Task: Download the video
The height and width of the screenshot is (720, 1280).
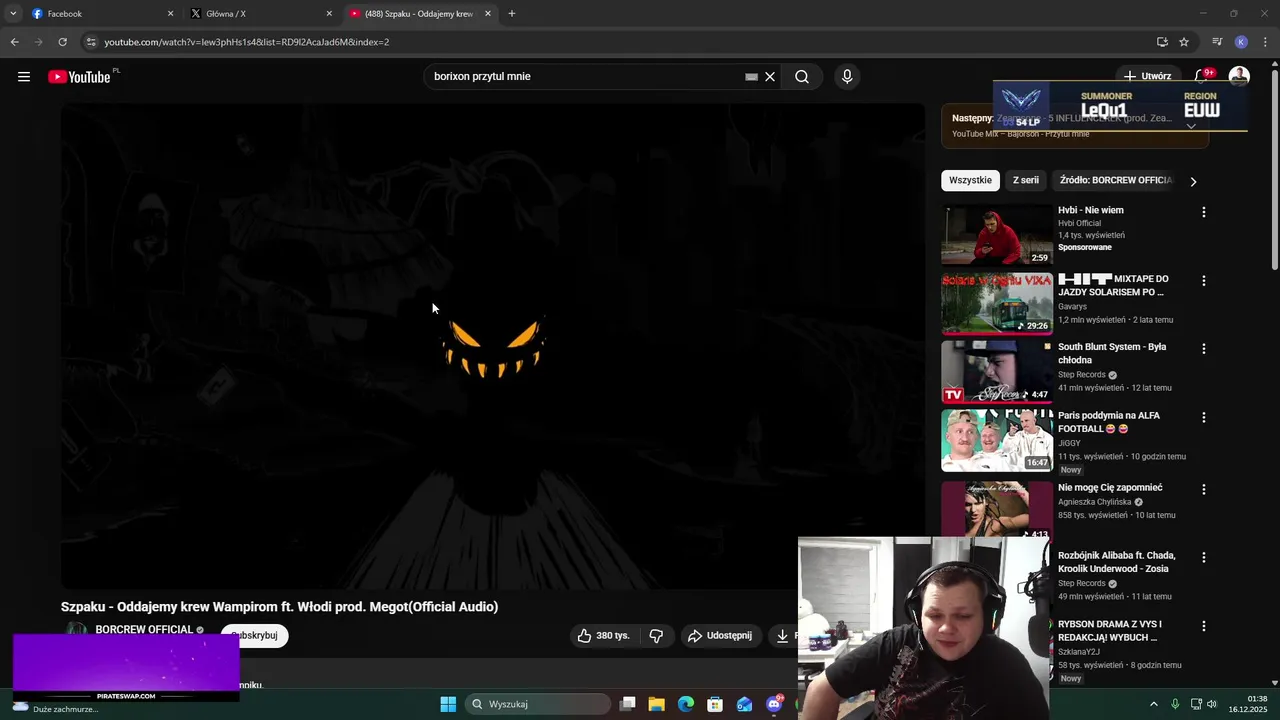Action: click(783, 636)
